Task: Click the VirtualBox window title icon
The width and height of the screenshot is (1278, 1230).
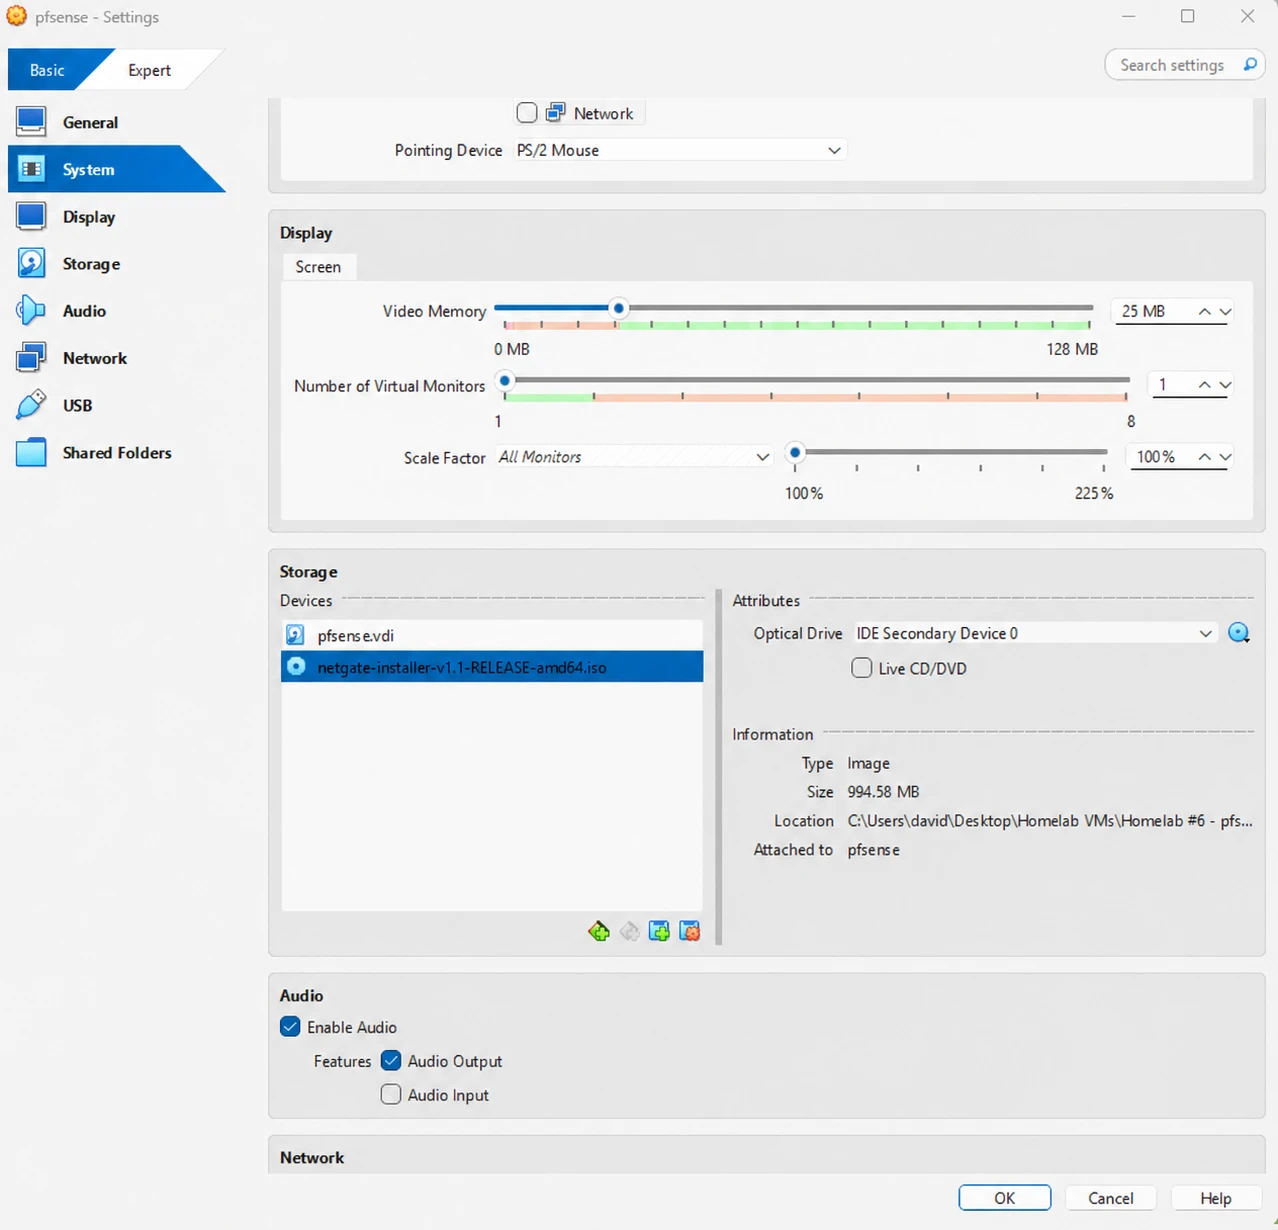Action: coord(17,16)
